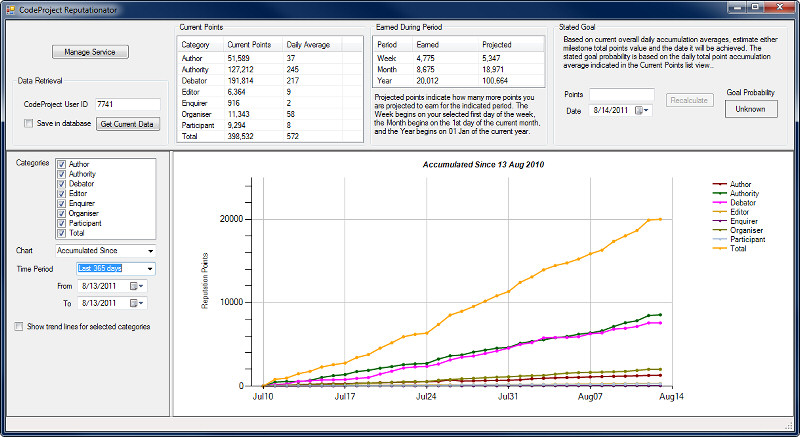Click the Participant legend entry in chart

tap(739, 239)
